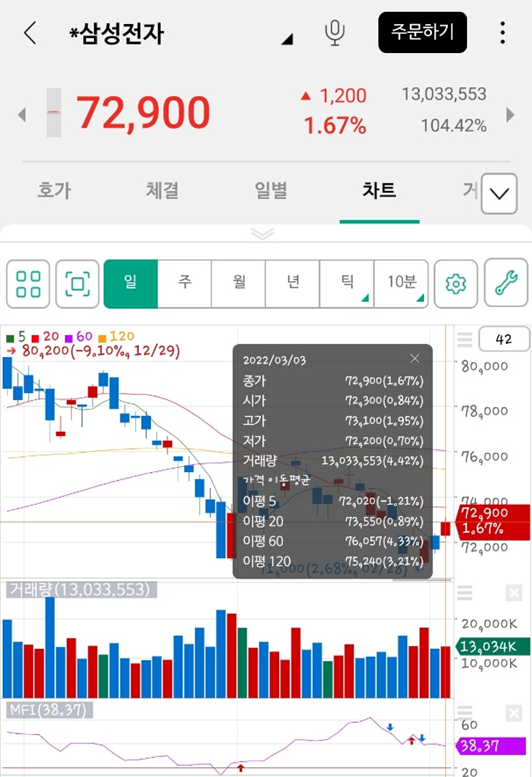Tap the 주문하기 order button
Screen dimensions: 532x777
pos(423,32)
